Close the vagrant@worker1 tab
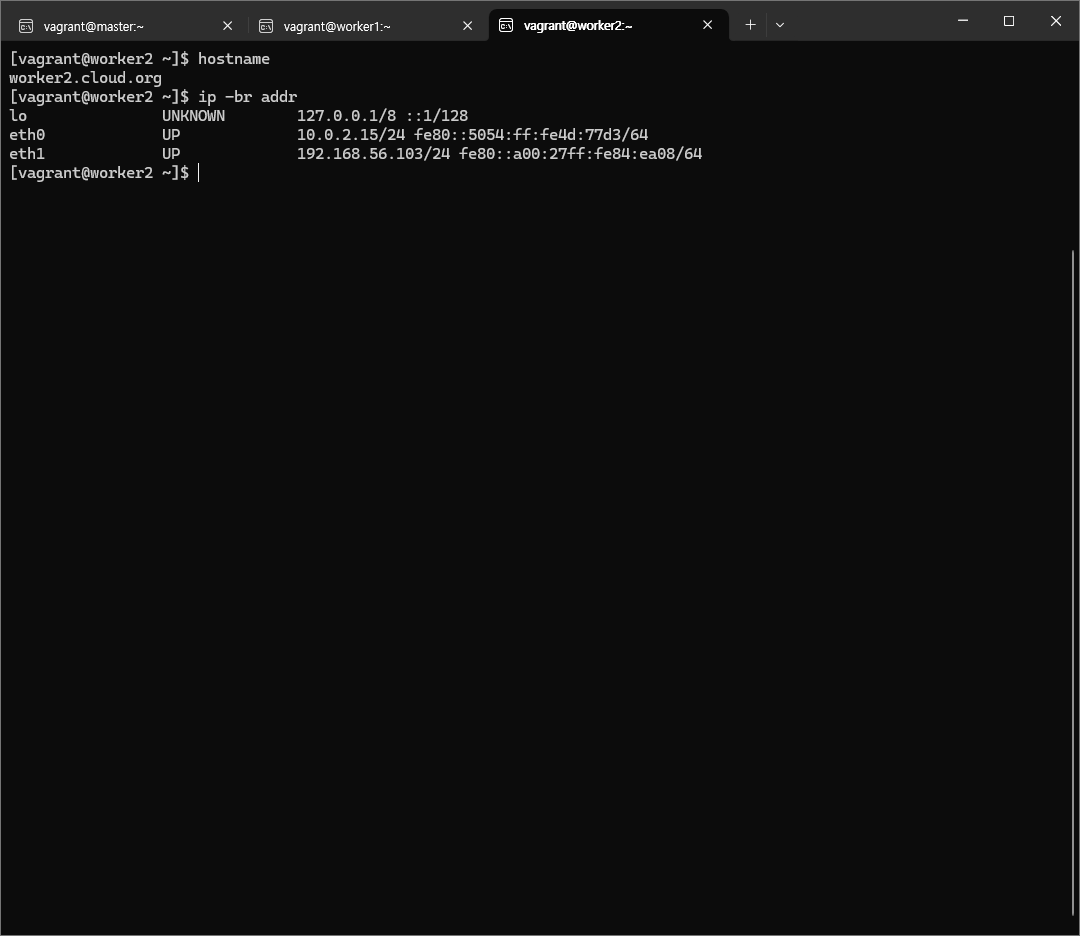The width and height of the screenshot is (1080, 936). point(467,26)
